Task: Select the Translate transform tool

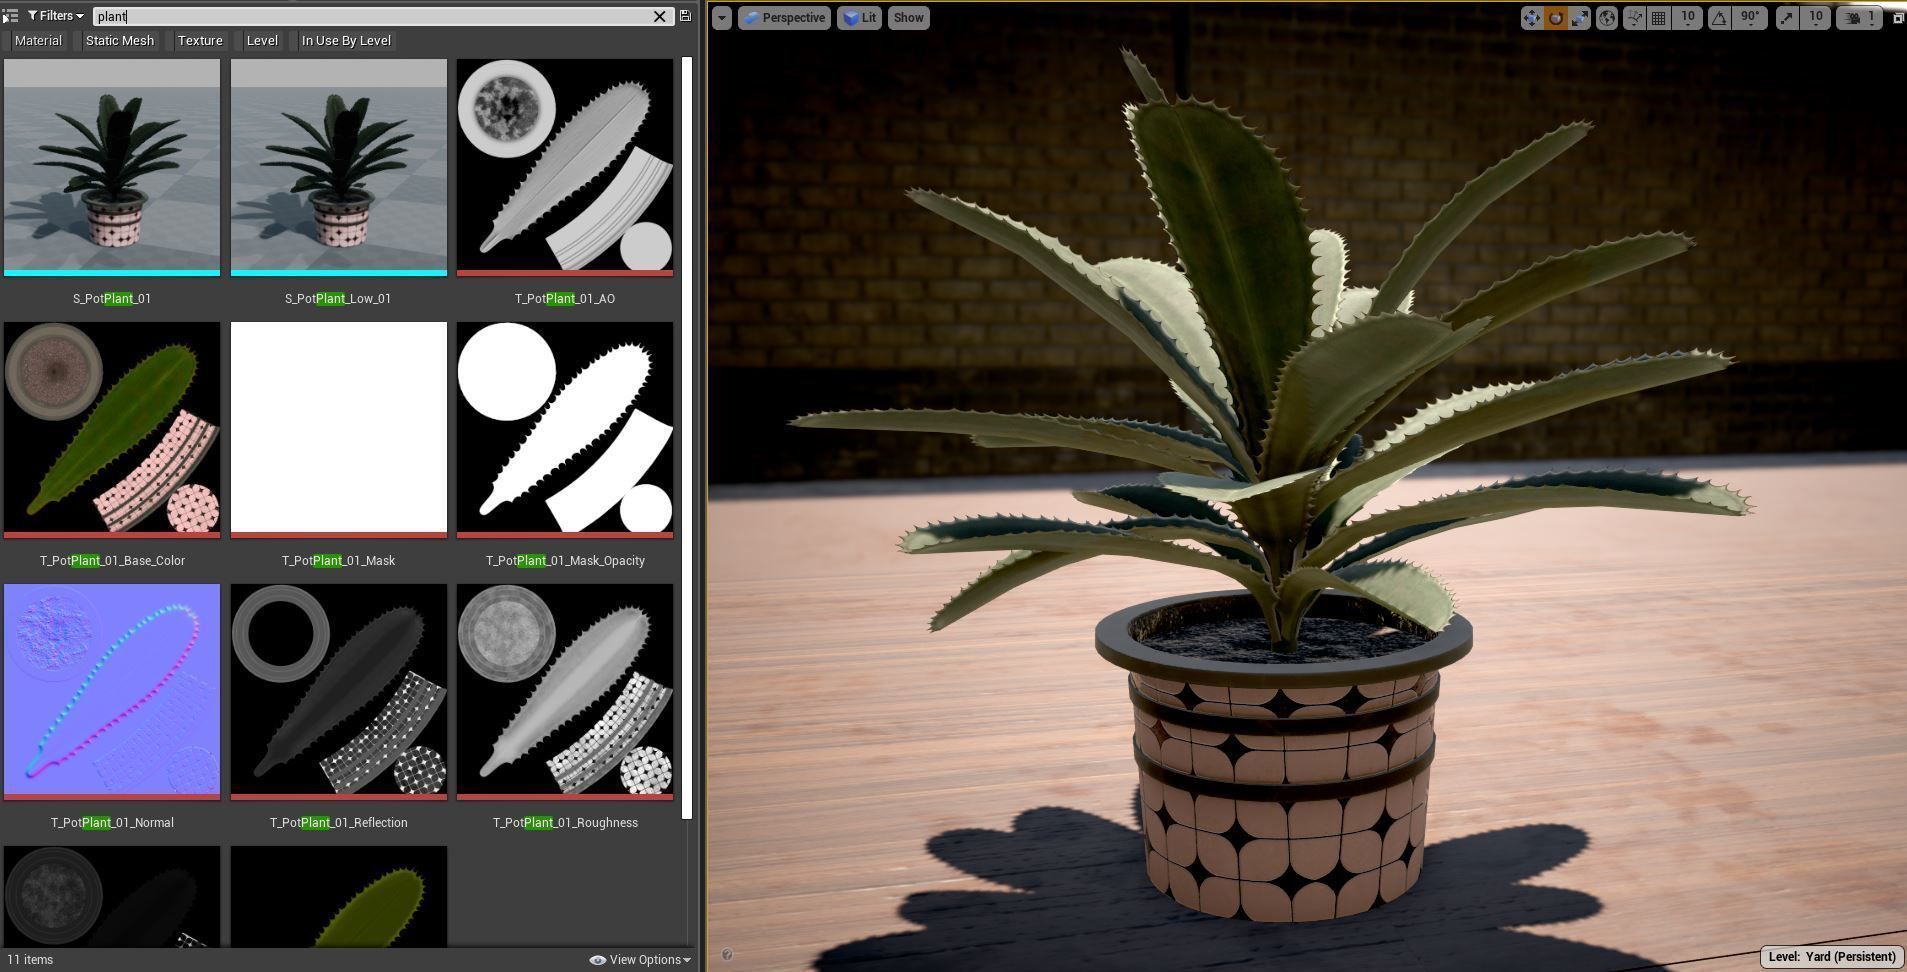Action: coord(1532,18)
